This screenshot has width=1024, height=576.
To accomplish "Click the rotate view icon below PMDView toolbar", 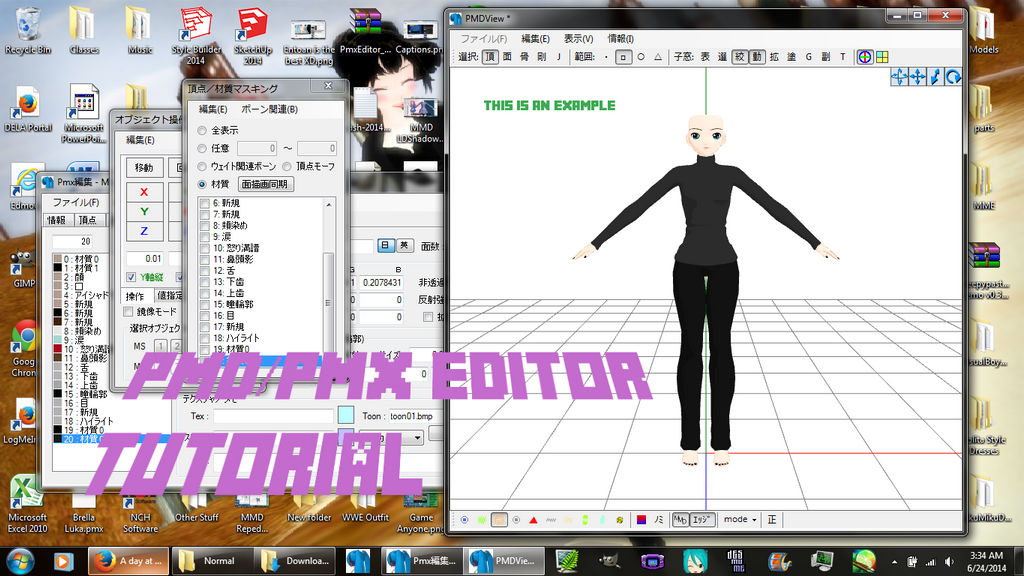I will coord(953,77).
